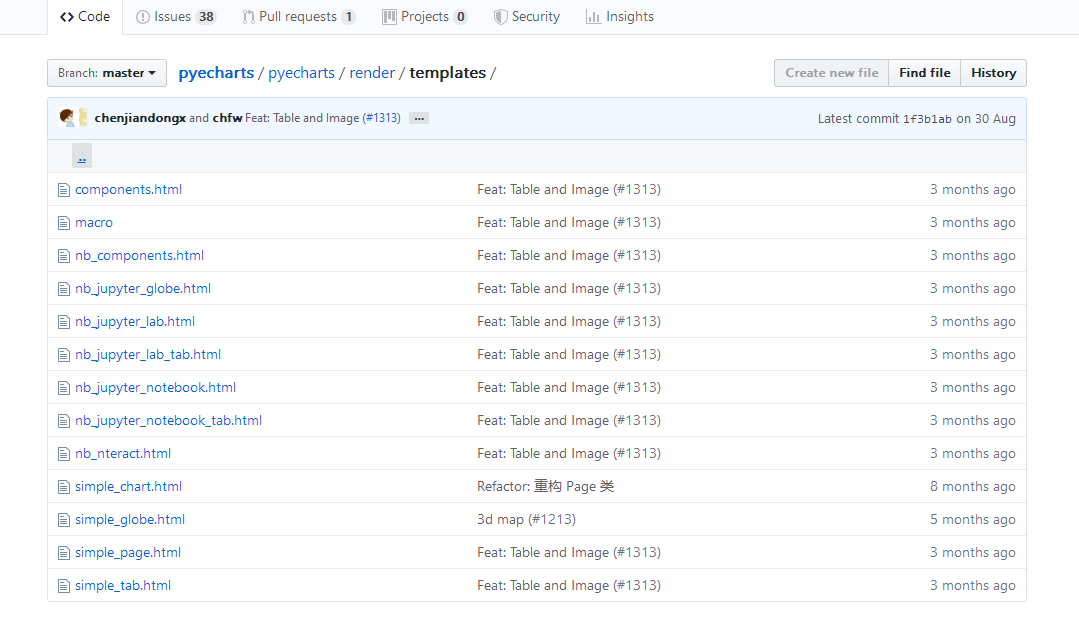Navigate to render folder in breadcrumb
The image size is (1079, 641).
click(x=372, y=73)
